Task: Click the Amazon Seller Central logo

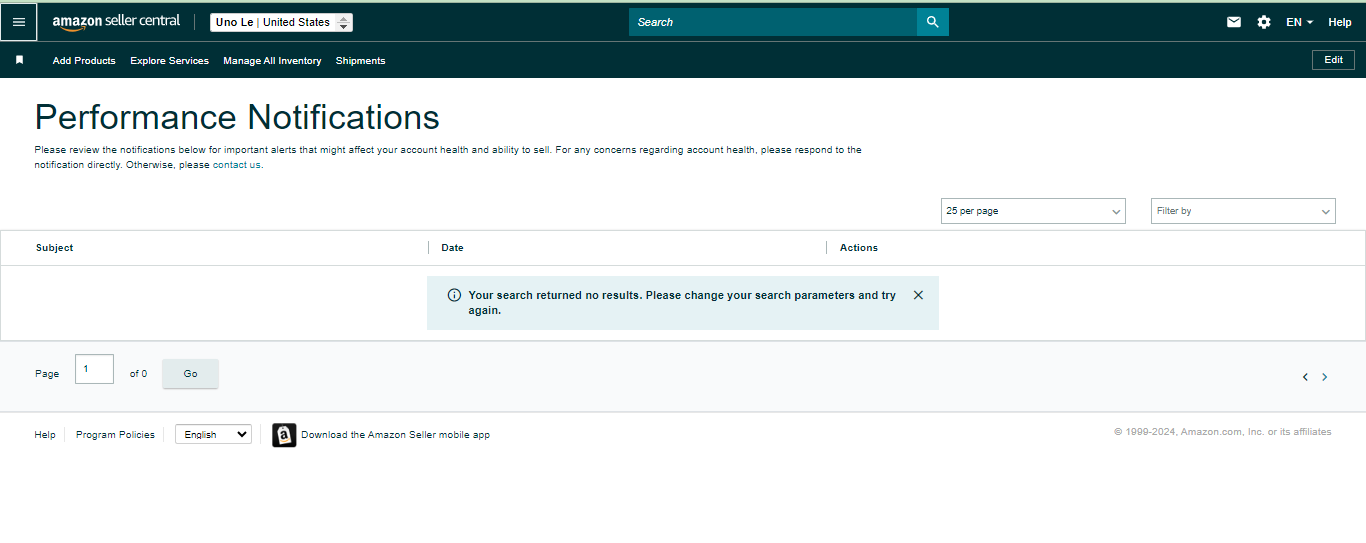Action: (116, 22)
